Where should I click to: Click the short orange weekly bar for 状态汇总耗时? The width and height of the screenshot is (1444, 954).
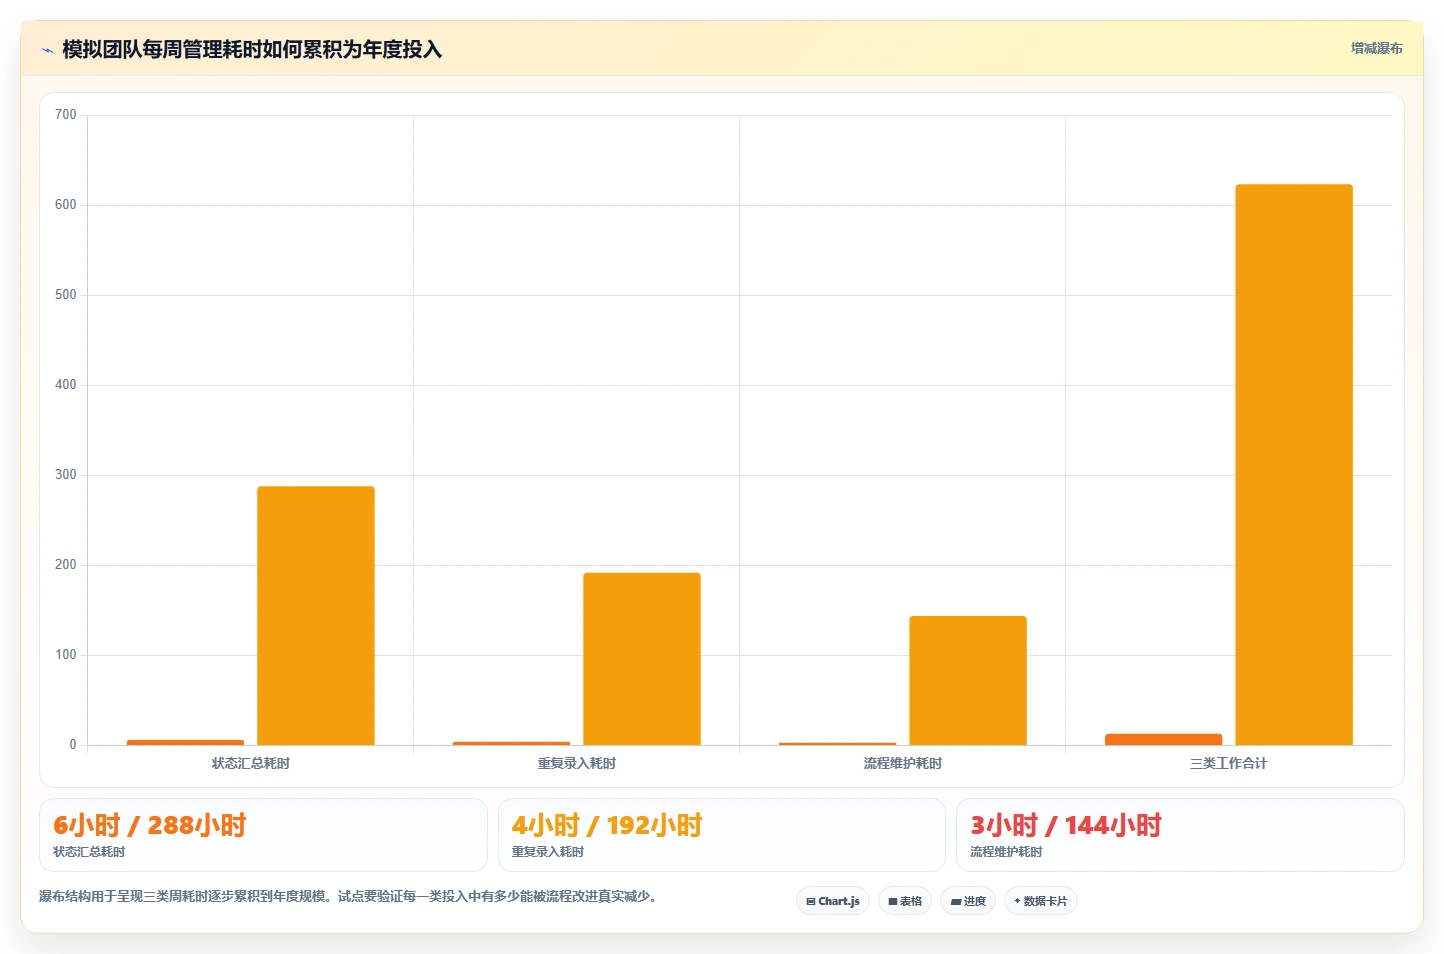[185, 742]
